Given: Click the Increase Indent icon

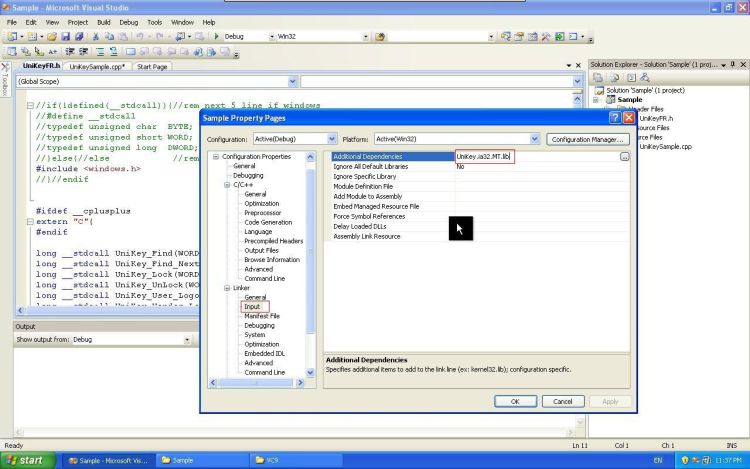Looking at the screenshot, I should click(x=83, y=52).
